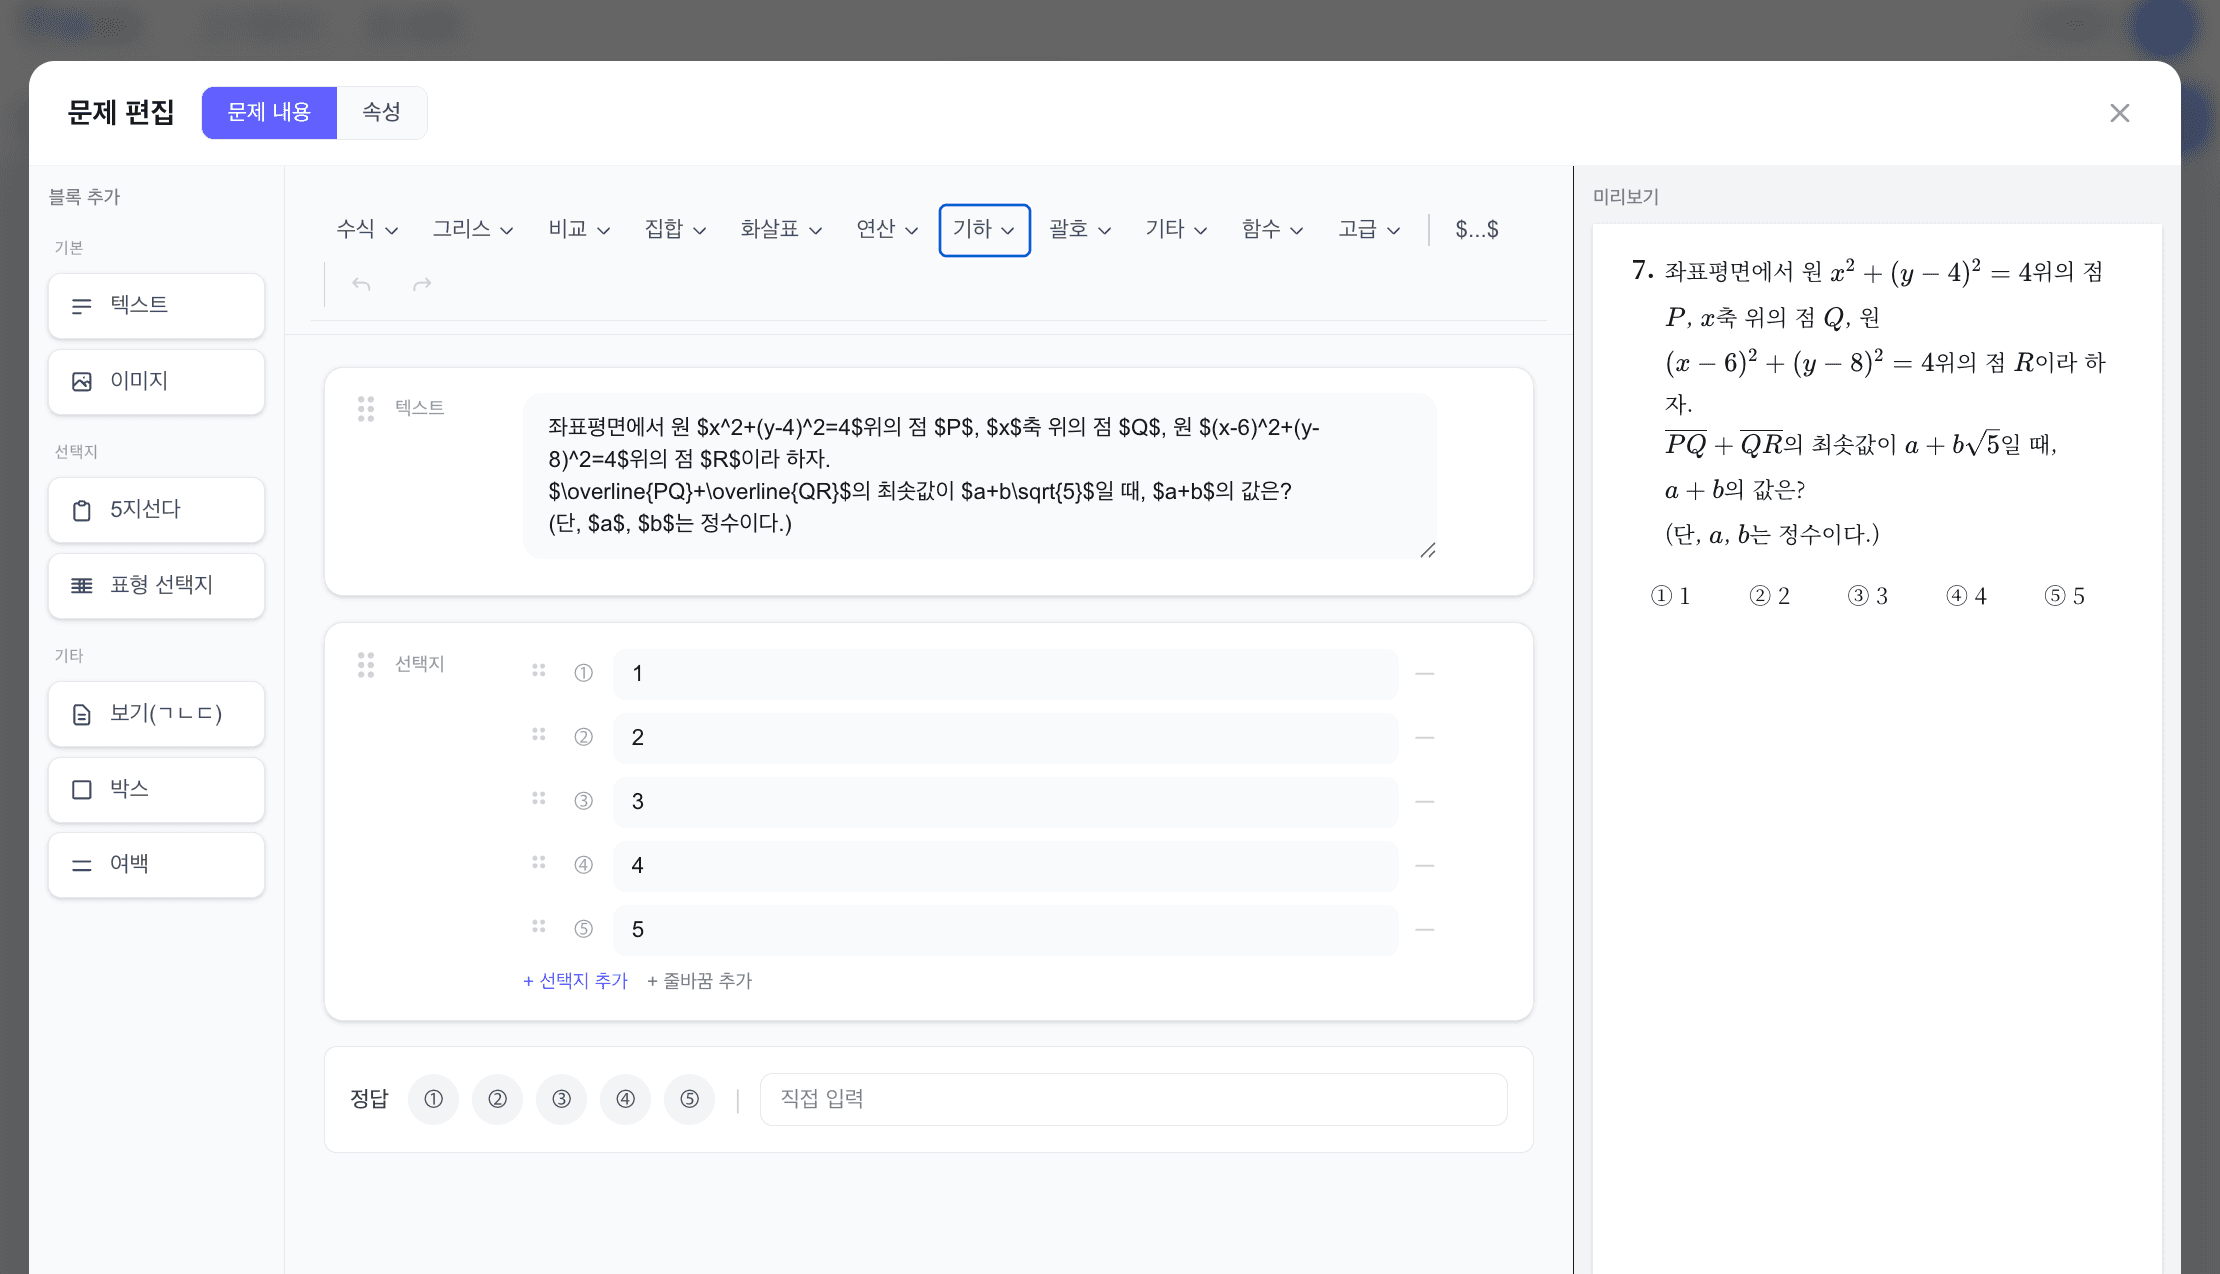
Task: Select answer ⑤ in 정답 row
Action: 689,1099
